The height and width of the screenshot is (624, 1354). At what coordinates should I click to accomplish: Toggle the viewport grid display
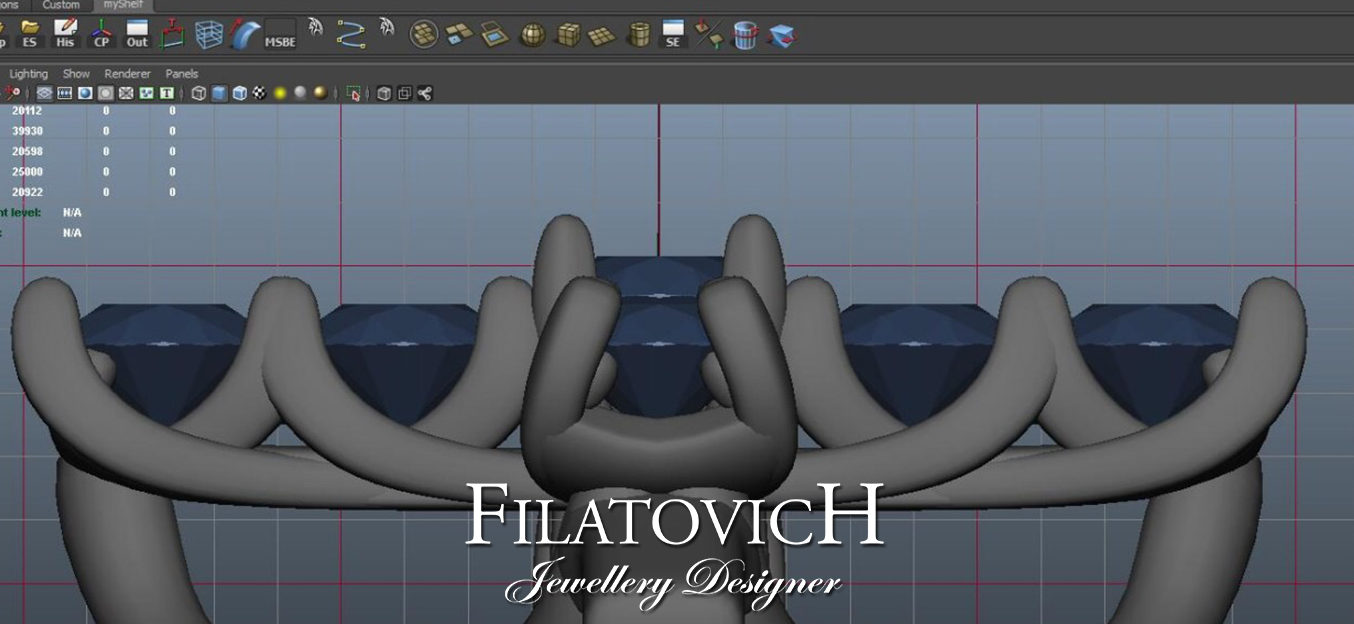click(x=45, y=93)
